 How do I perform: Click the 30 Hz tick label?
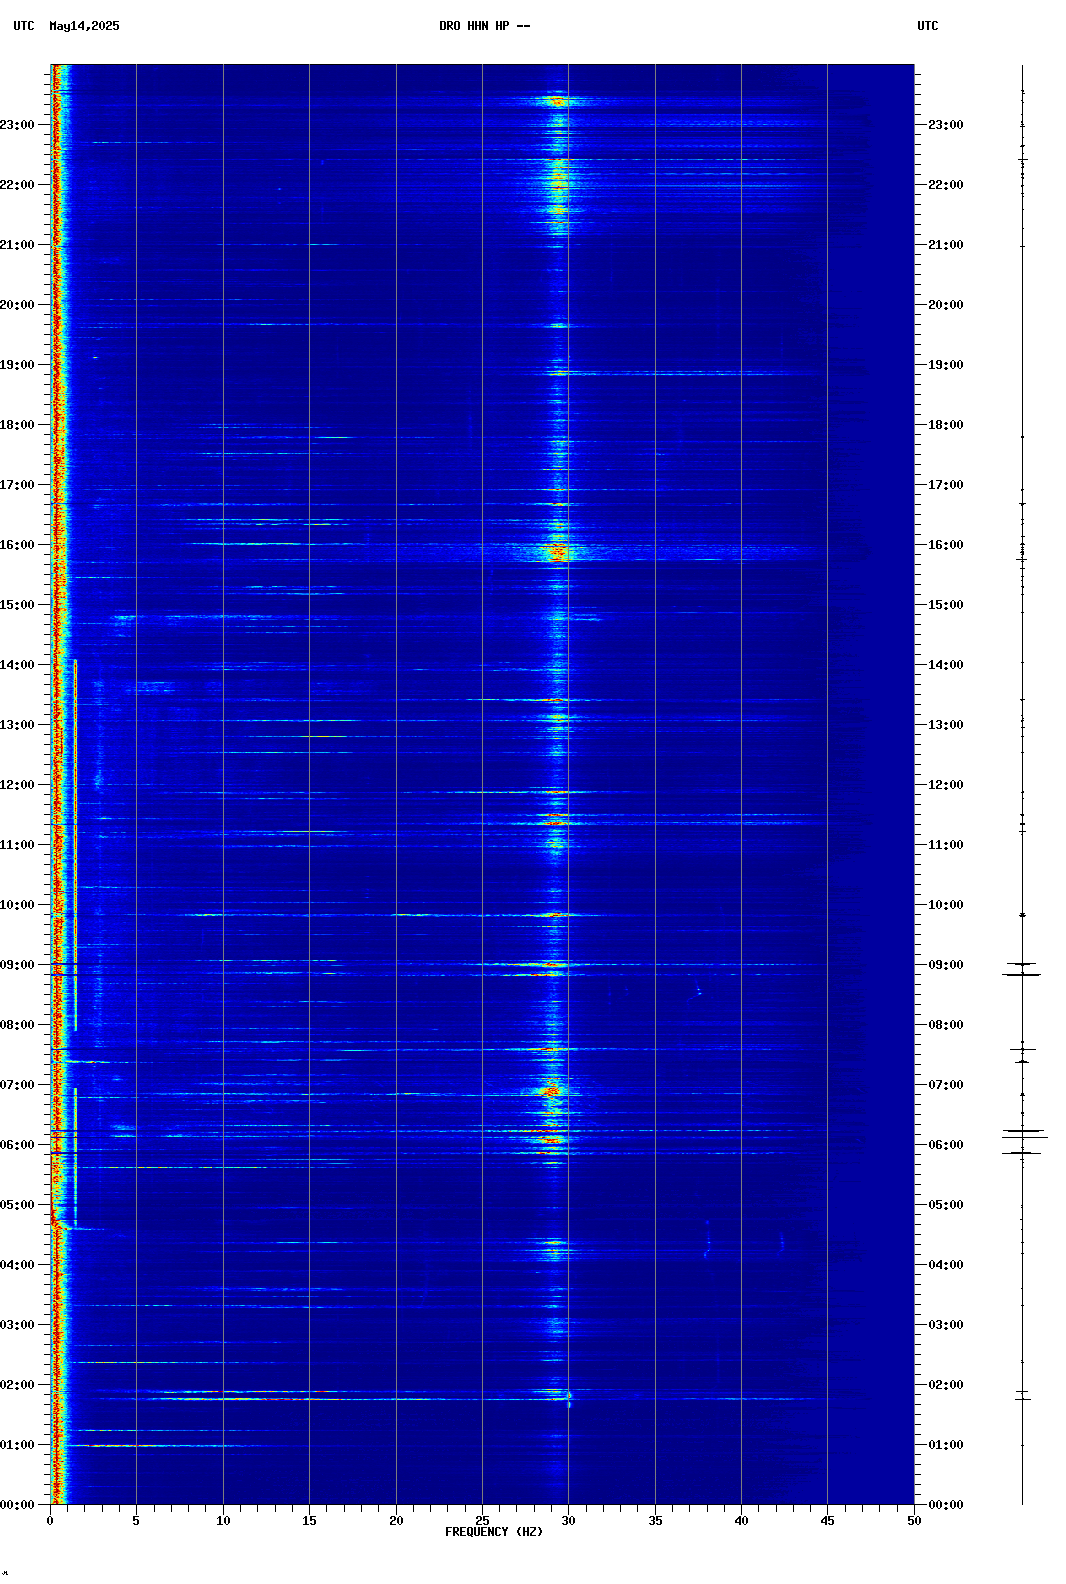568,1521
